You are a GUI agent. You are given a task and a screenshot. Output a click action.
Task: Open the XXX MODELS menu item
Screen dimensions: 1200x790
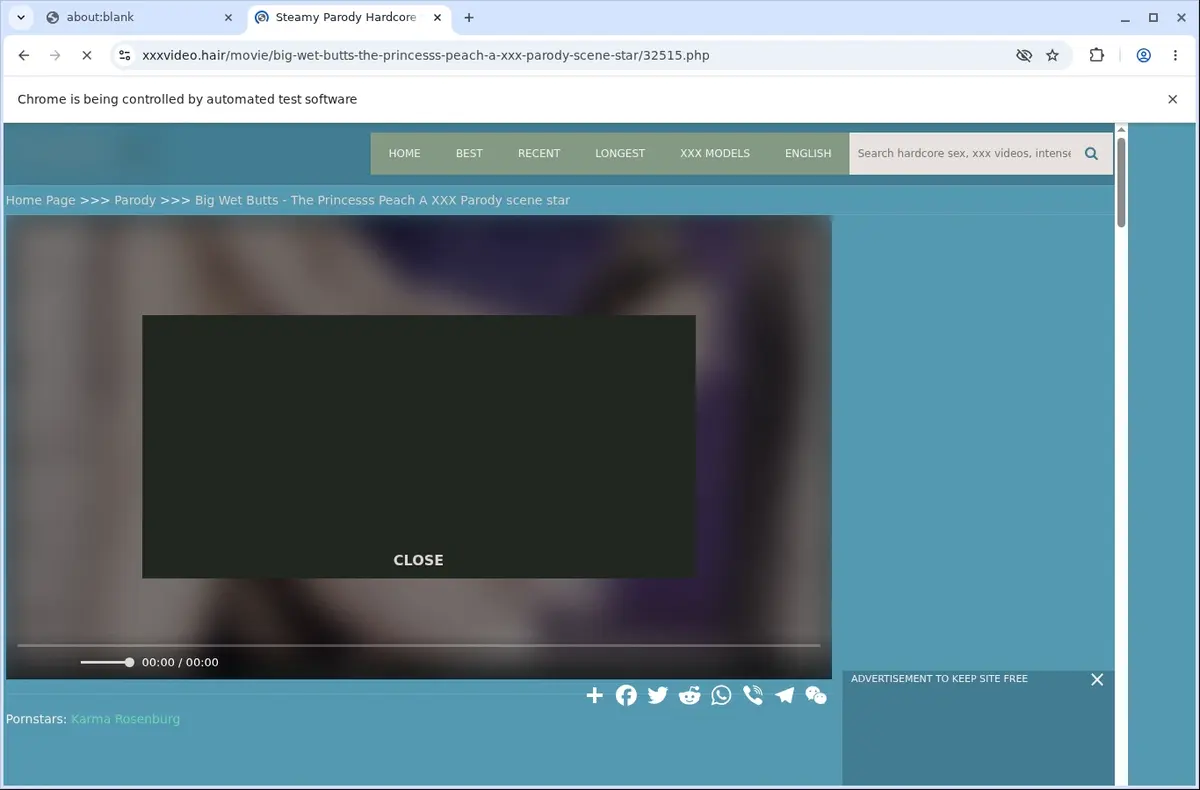tap(715, 153)
